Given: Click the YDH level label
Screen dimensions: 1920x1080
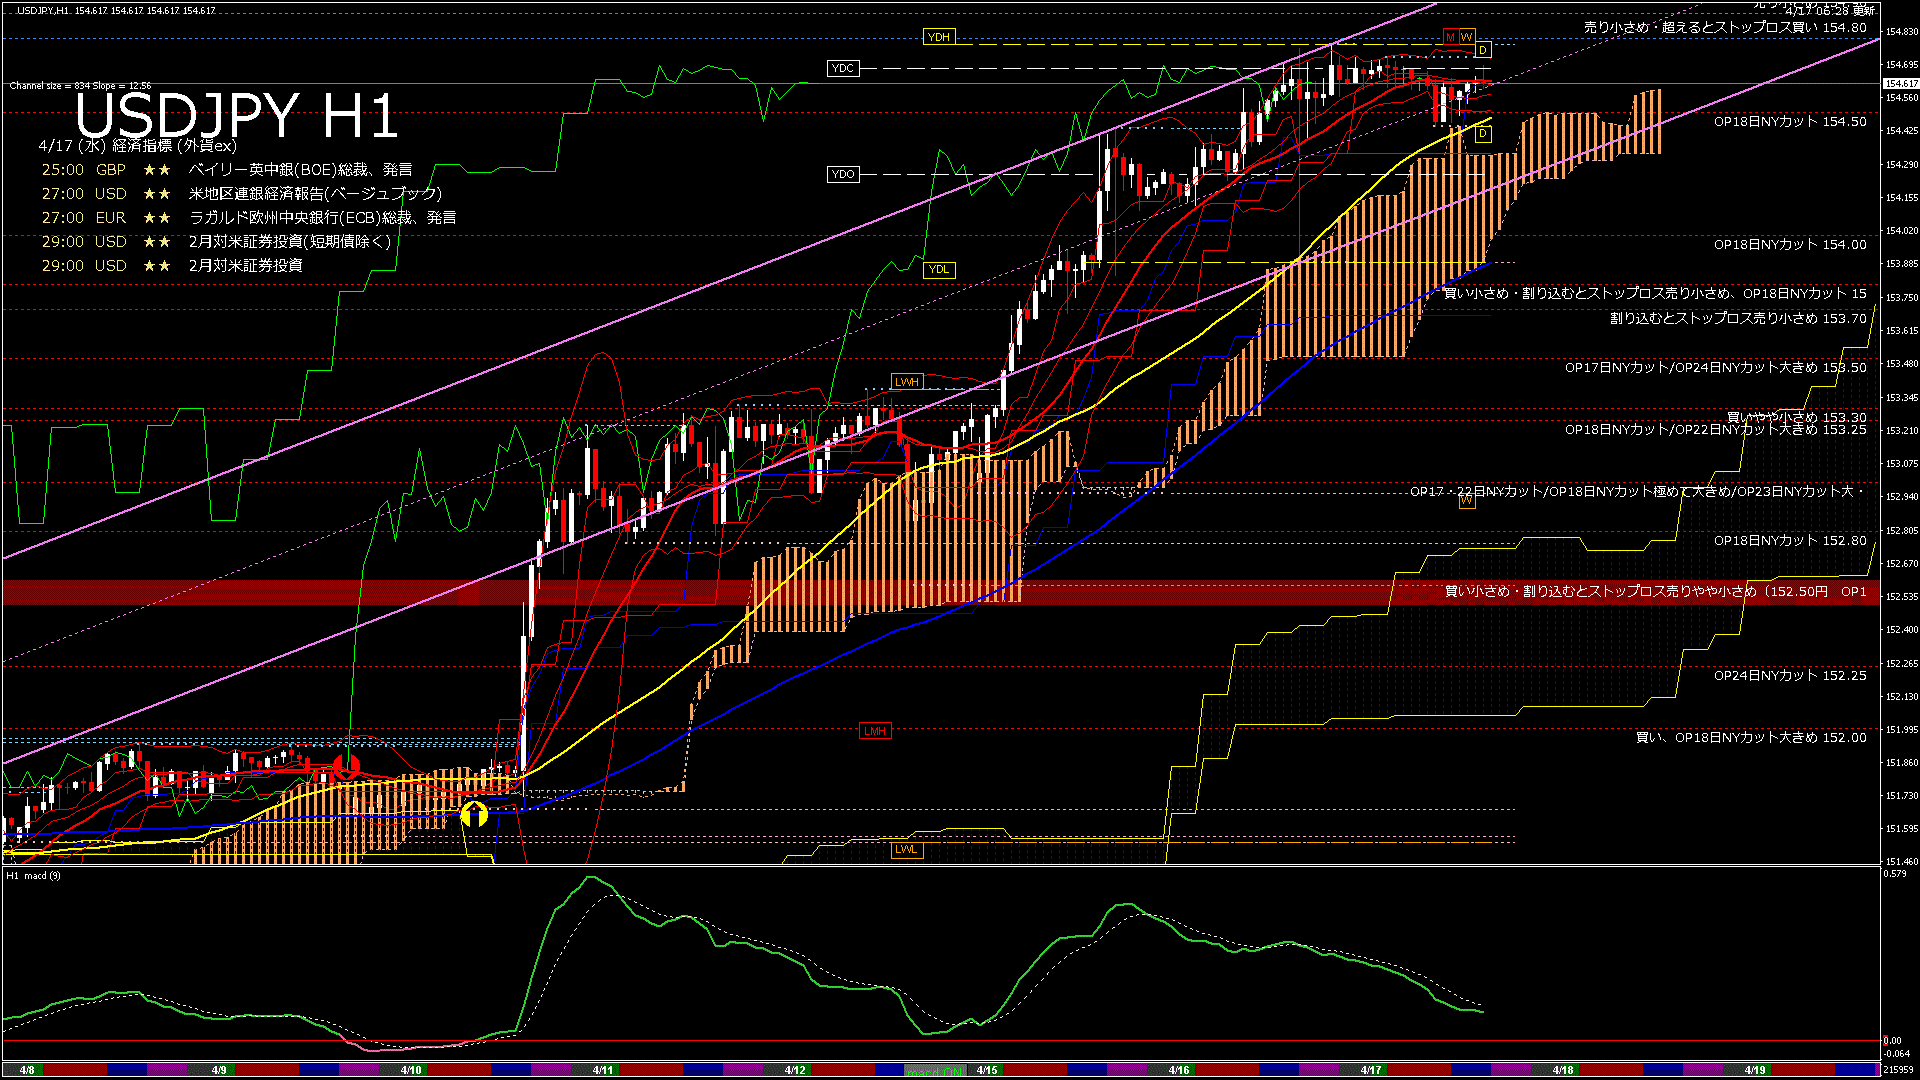Looking at the screenshot, I should pos(939,37).
